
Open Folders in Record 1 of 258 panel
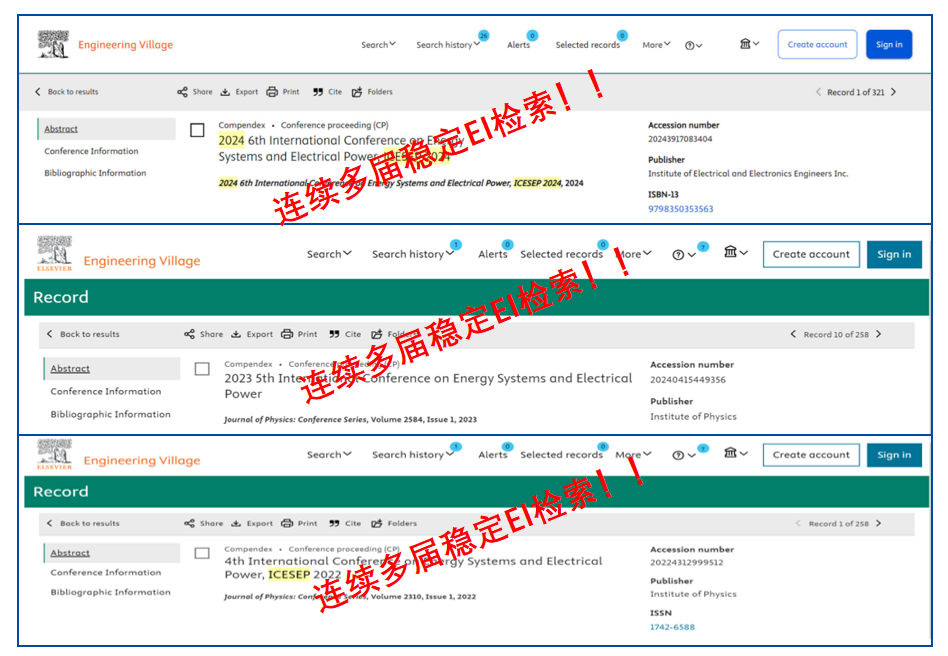394,524
